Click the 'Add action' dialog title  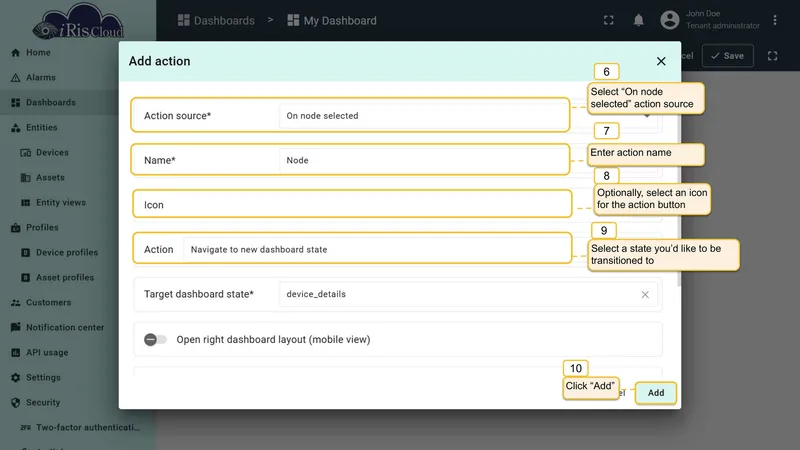[159, 61]
